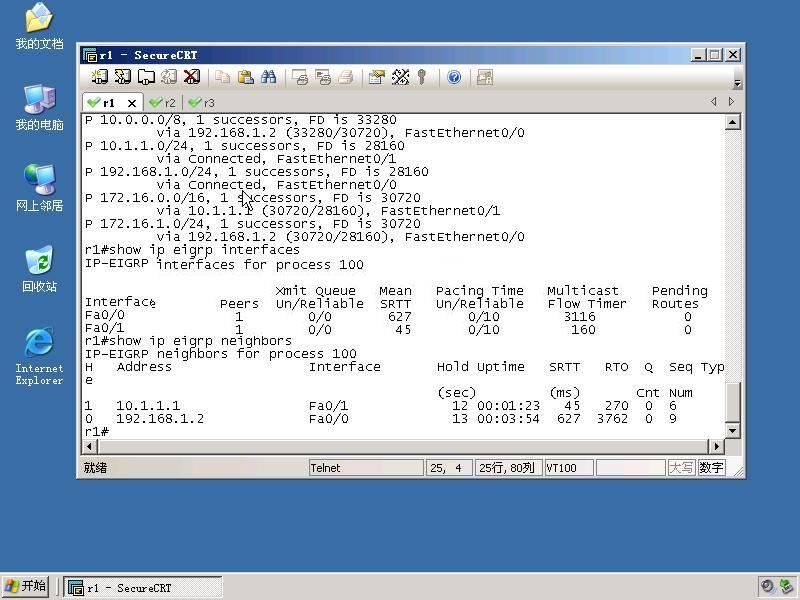Click the plain printer toolbar icon
The width and height of the screenshot is (800, 600).
[x=346, y=77]
